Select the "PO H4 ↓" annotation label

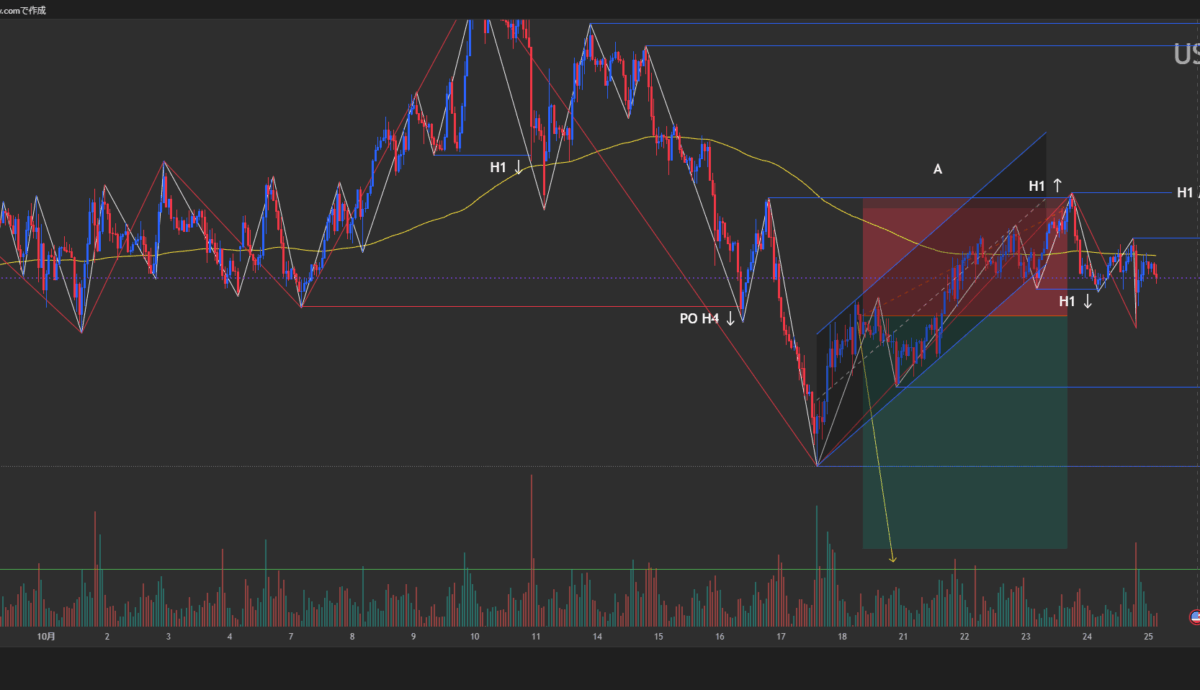[707, 319]
